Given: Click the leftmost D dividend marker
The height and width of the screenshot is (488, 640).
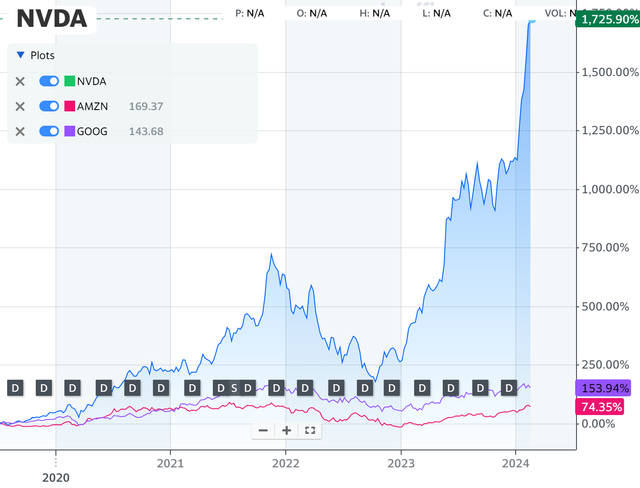Looking at the screenshot, I should point(15,388).
